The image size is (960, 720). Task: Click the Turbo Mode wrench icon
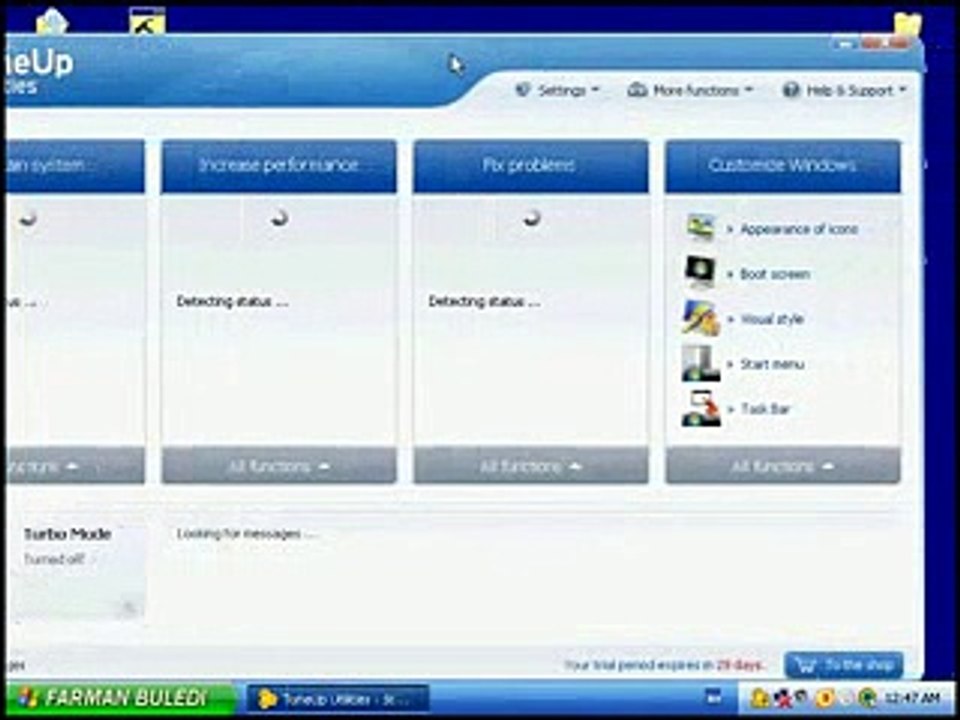128,607
